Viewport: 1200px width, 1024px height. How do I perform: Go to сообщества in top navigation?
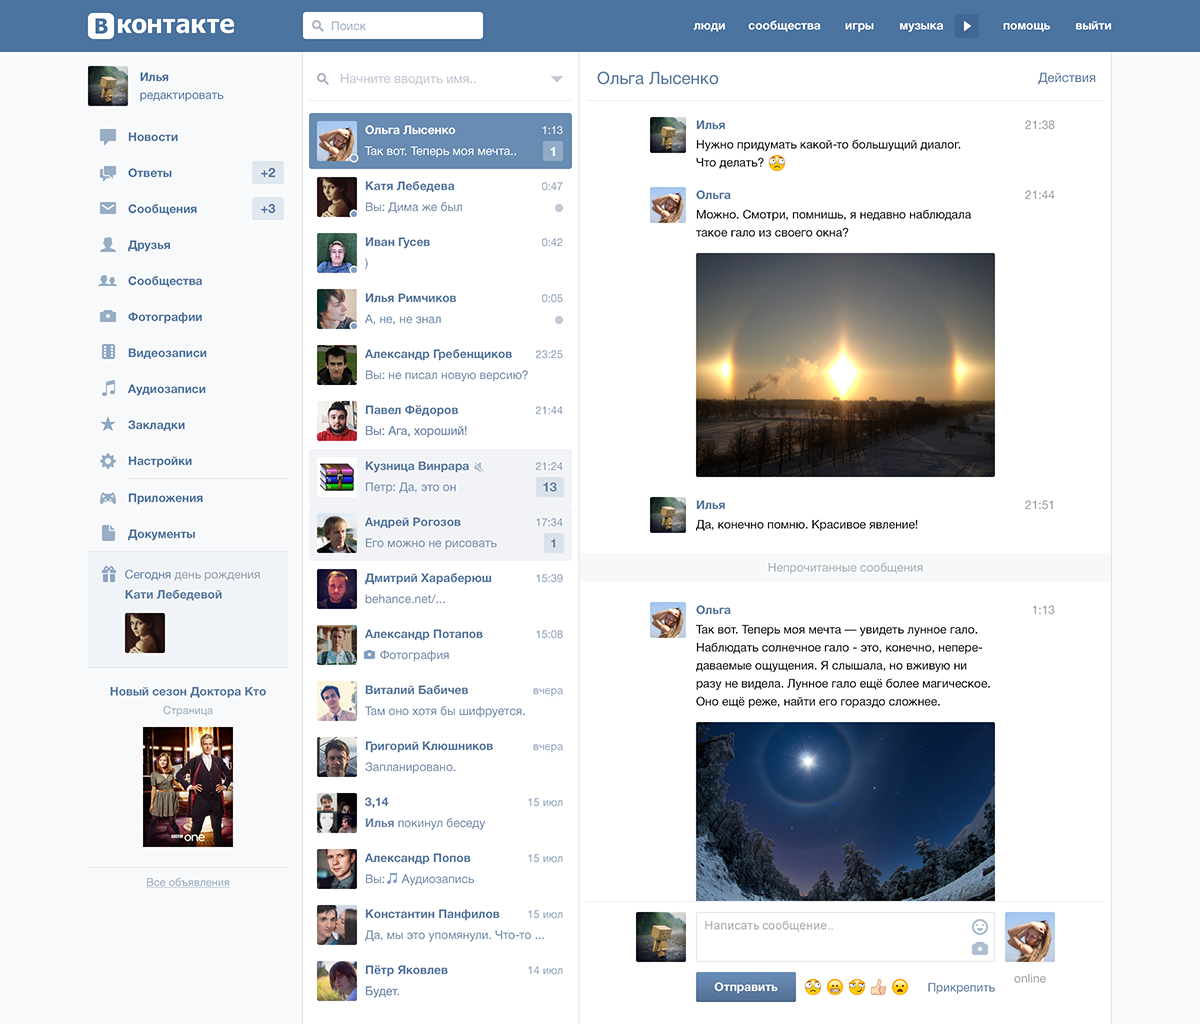(784, 26)
